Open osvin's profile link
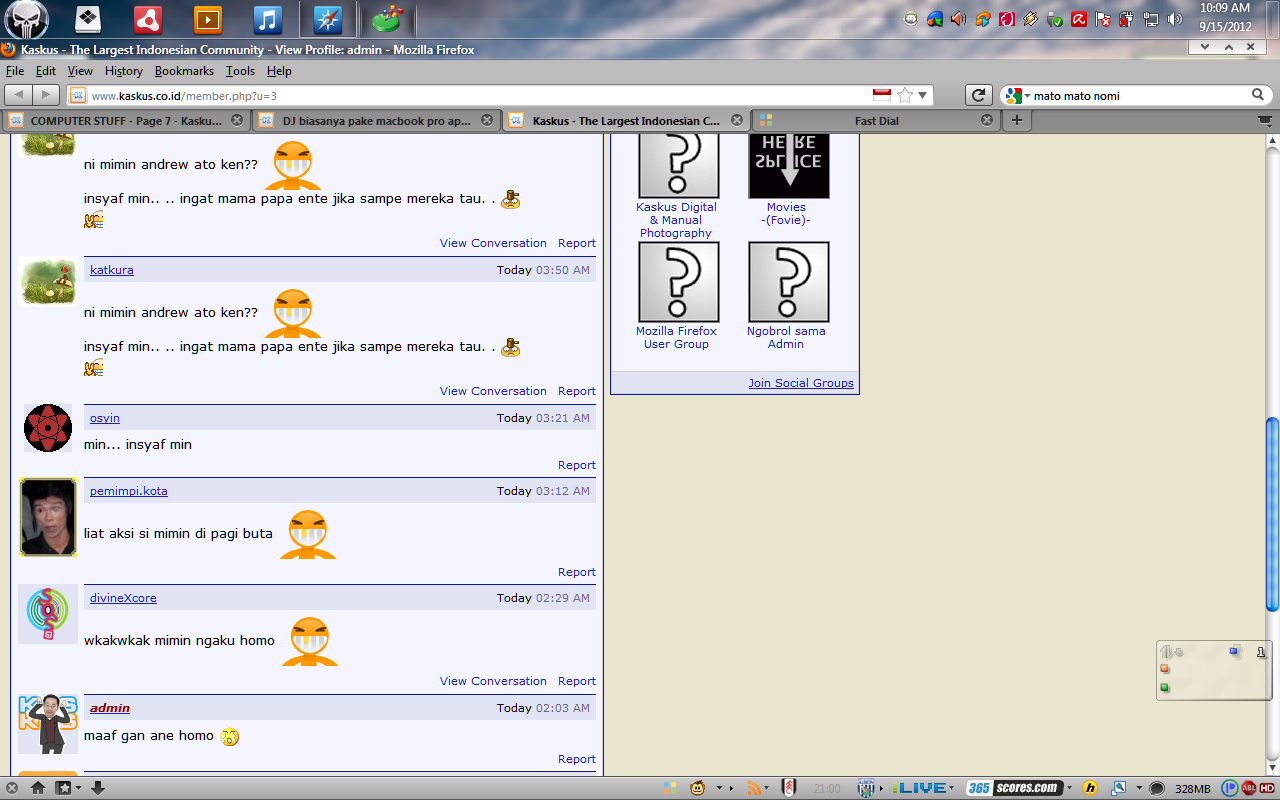Screen dimensions: 1280x800 pyautogui.click(x=105, y=418)
